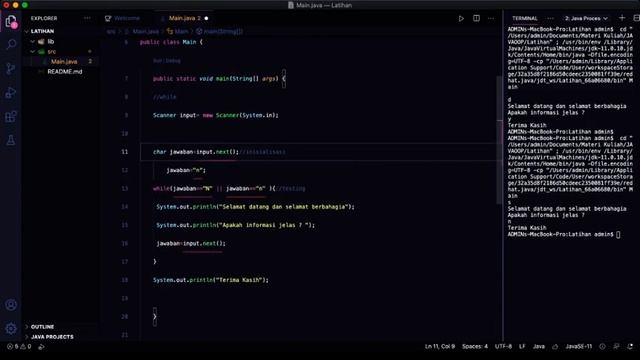Click the unsaved dot on Main.java tab
This screenshot has height=360, width=640.
tap(206, 18)
